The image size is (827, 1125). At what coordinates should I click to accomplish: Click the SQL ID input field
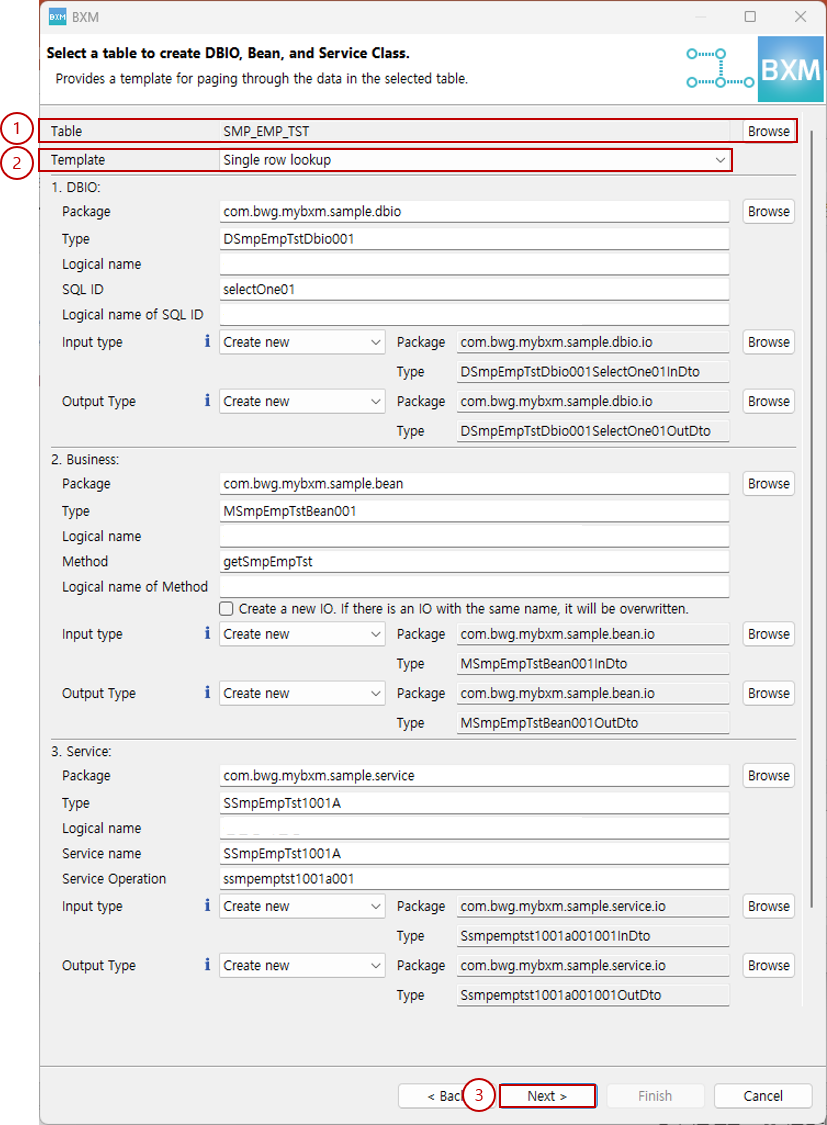click(474, 288)
